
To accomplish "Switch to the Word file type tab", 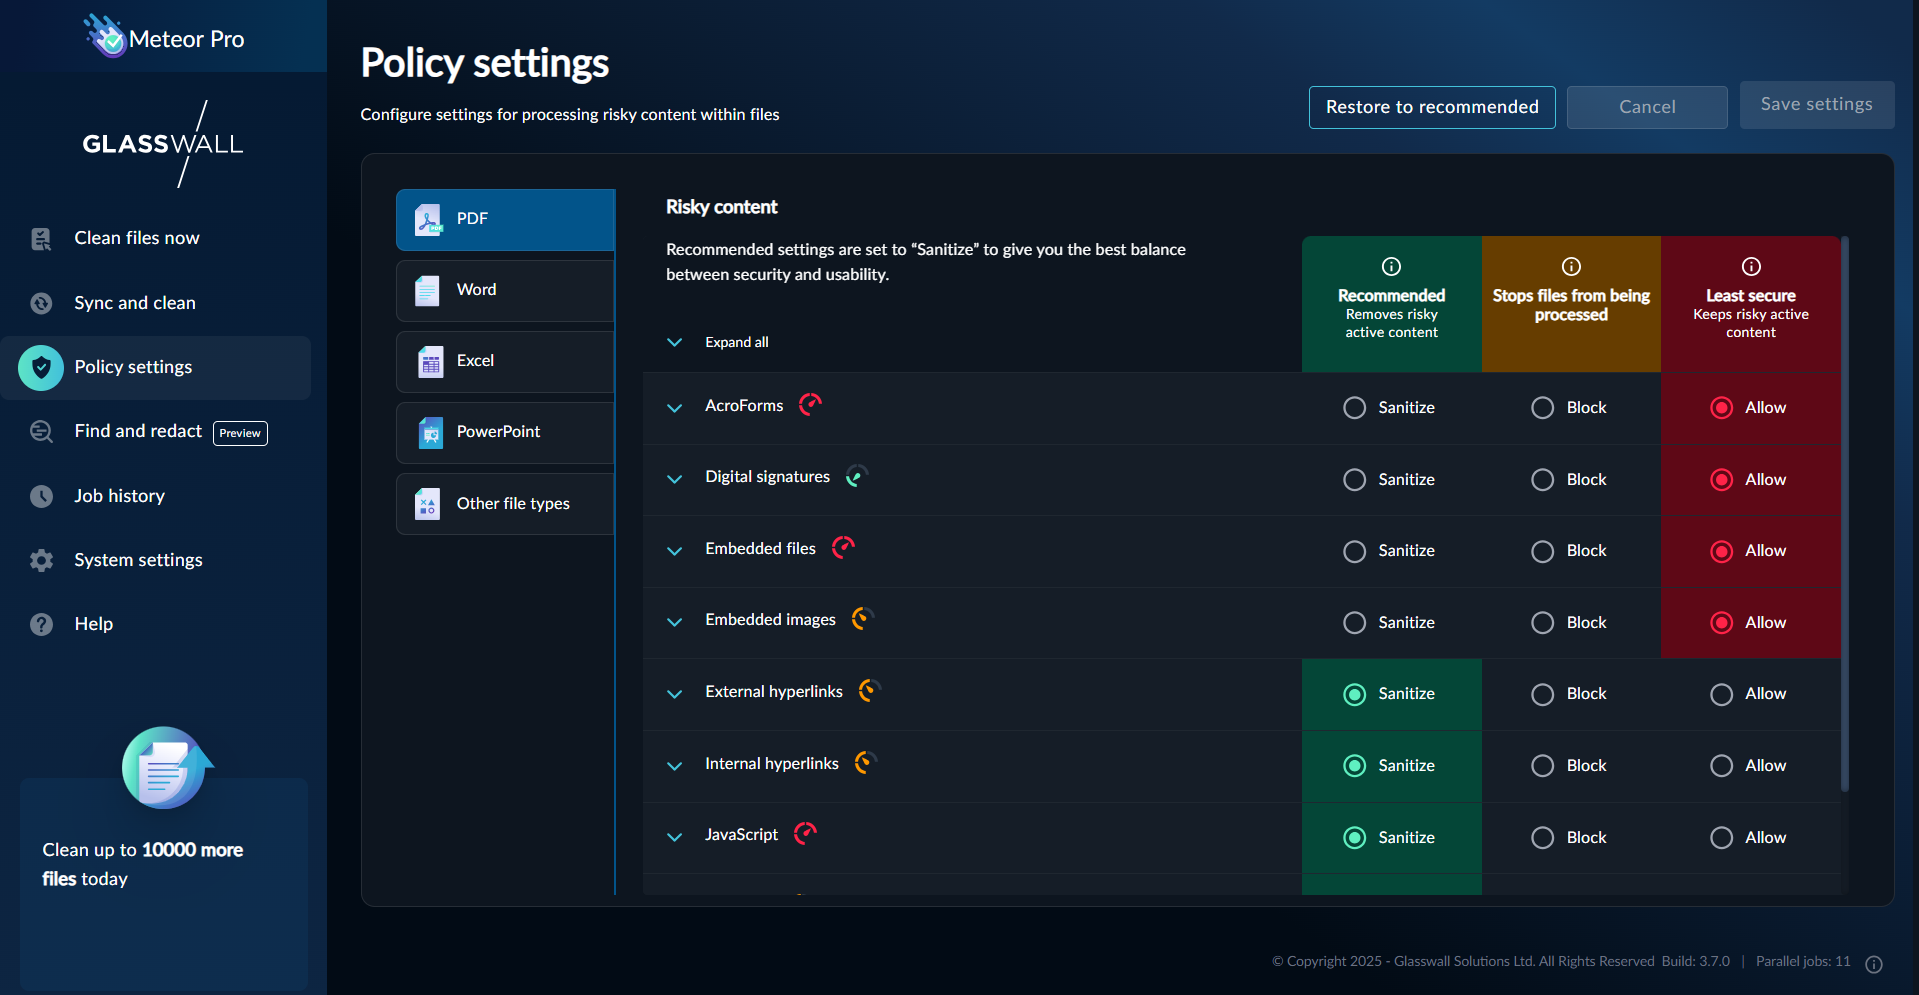I will pyautogui.click(x=505, y=290).
